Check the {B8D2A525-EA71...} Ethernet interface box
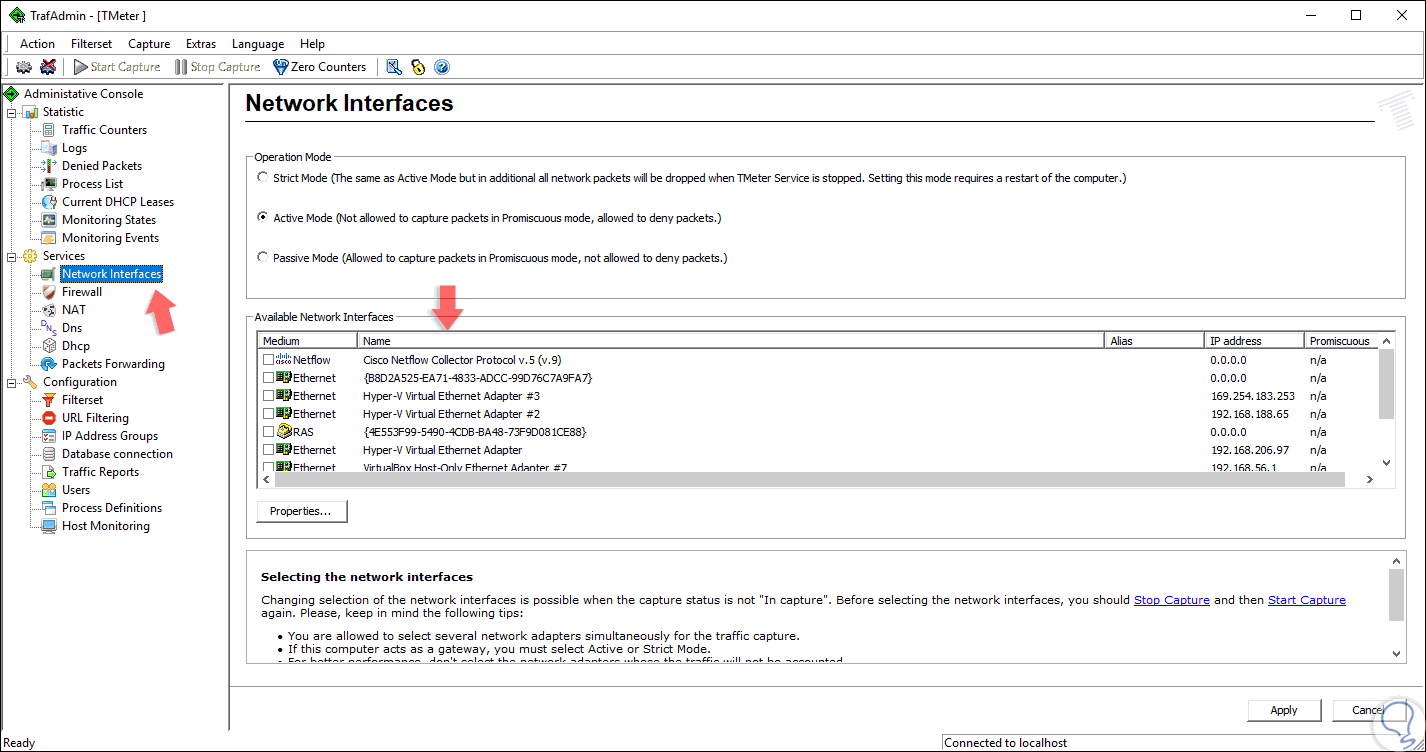The width and height of the screenshot is (1426, 752). pyautogui.click(x=268, y=378)
